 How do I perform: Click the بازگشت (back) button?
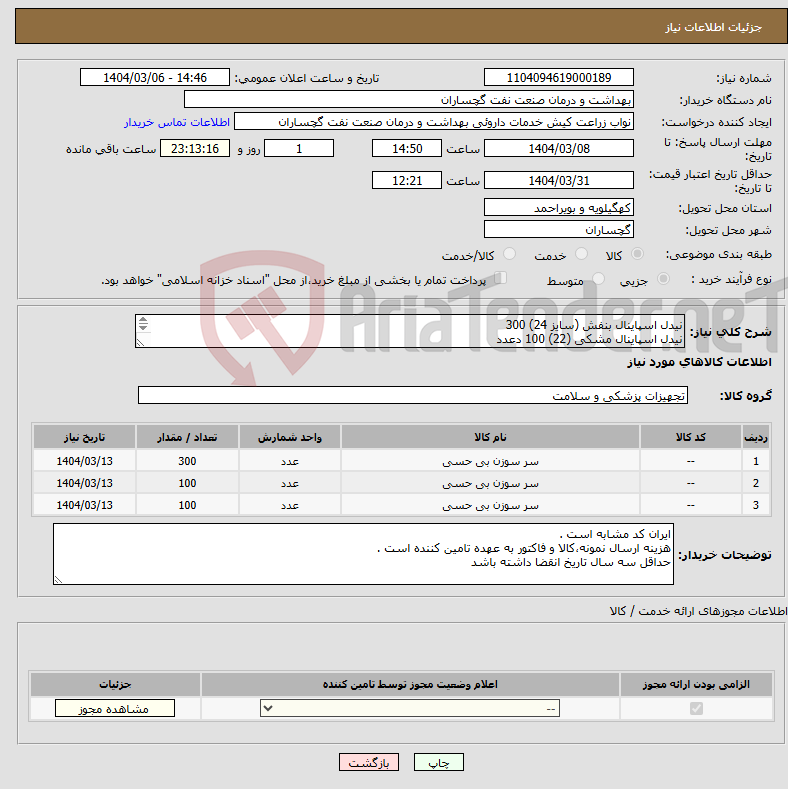(x=369, y=763)
